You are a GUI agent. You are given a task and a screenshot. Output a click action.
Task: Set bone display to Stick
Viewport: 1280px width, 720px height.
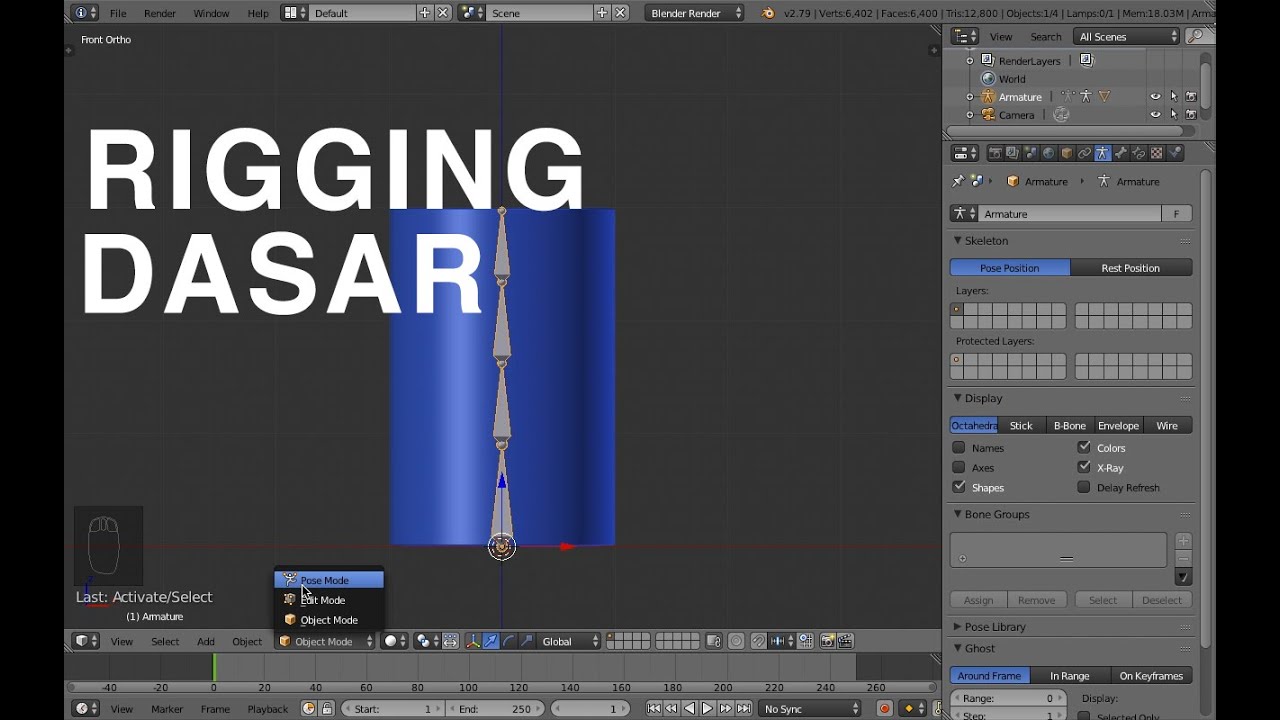click(1021, 426)
